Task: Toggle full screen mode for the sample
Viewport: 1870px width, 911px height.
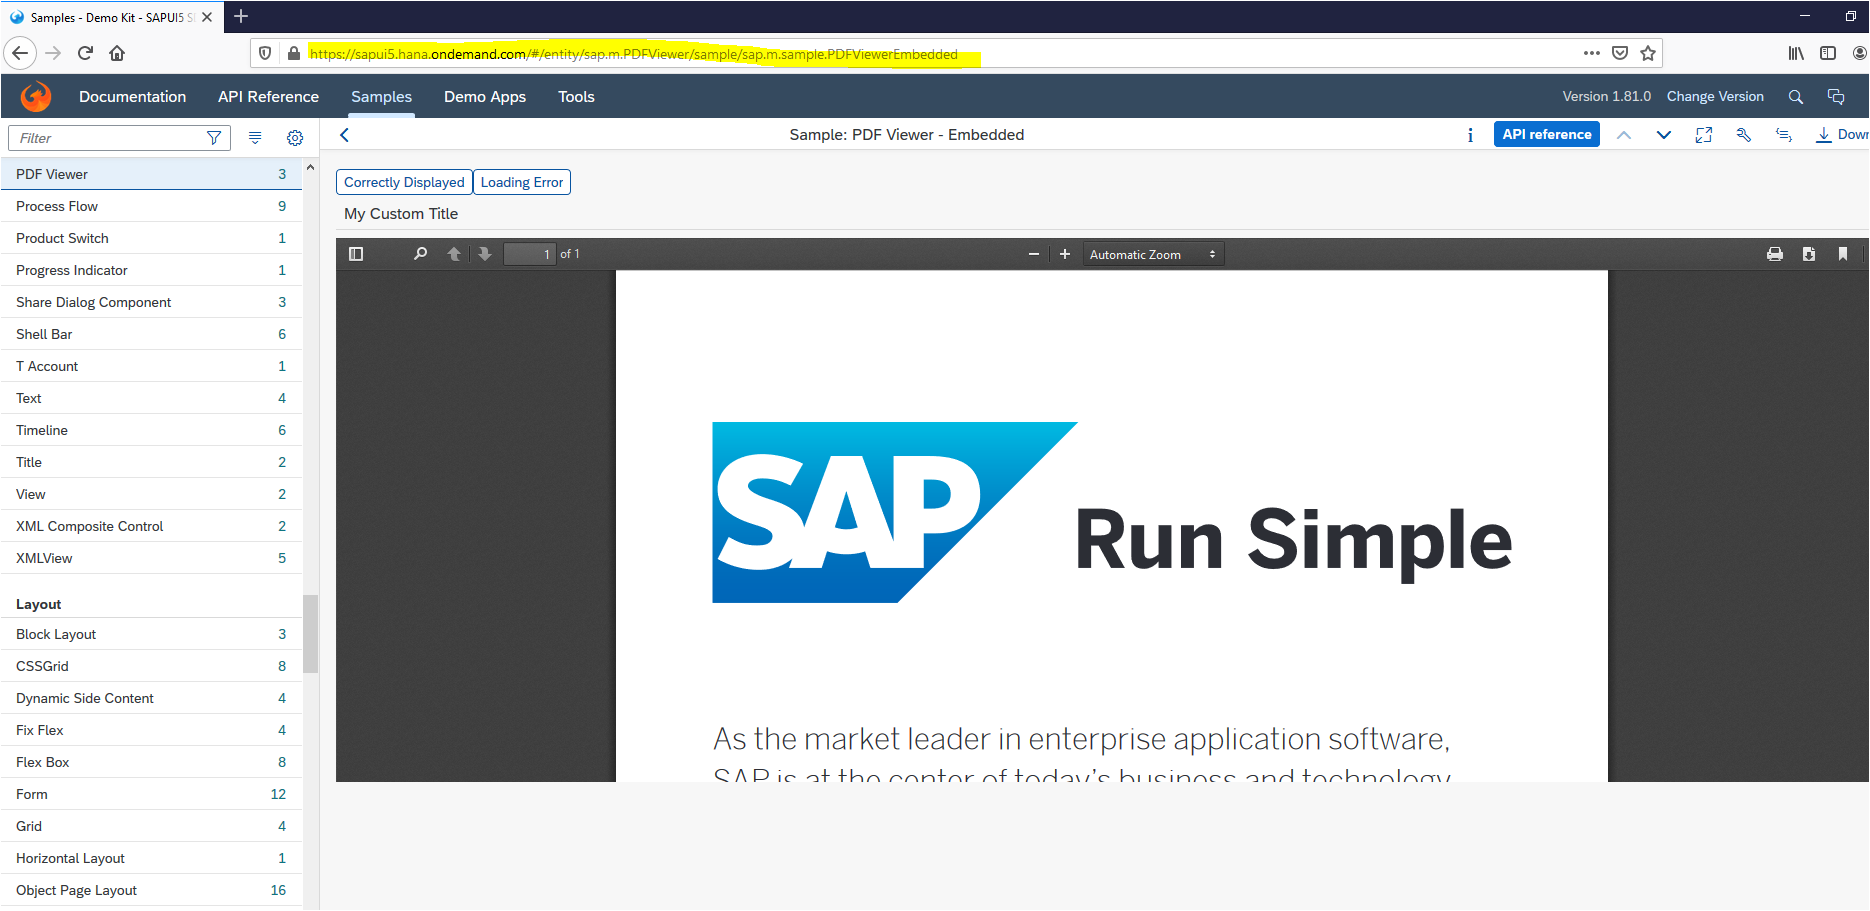Action: tap(1704, 135)
